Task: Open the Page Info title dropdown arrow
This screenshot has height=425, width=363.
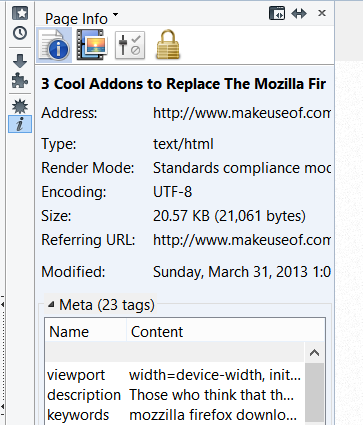Action: [x=115, y=15]
